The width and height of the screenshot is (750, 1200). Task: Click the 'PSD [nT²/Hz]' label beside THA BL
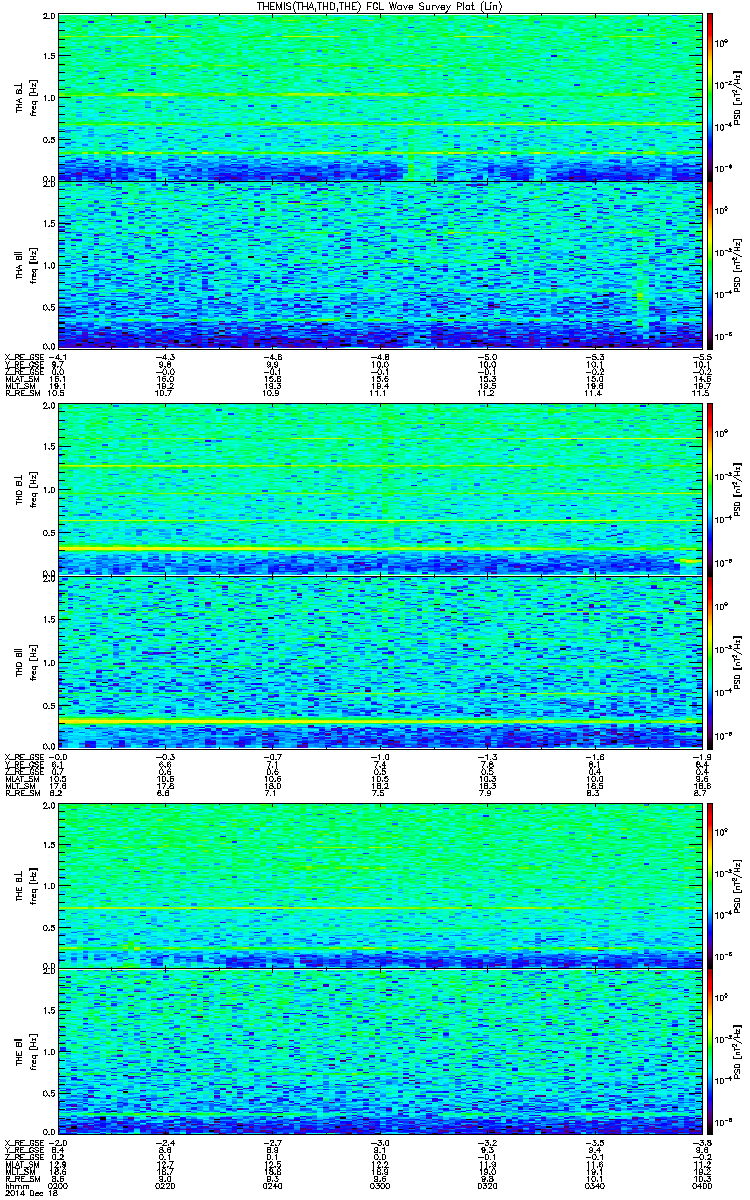(x=737, y=97)
